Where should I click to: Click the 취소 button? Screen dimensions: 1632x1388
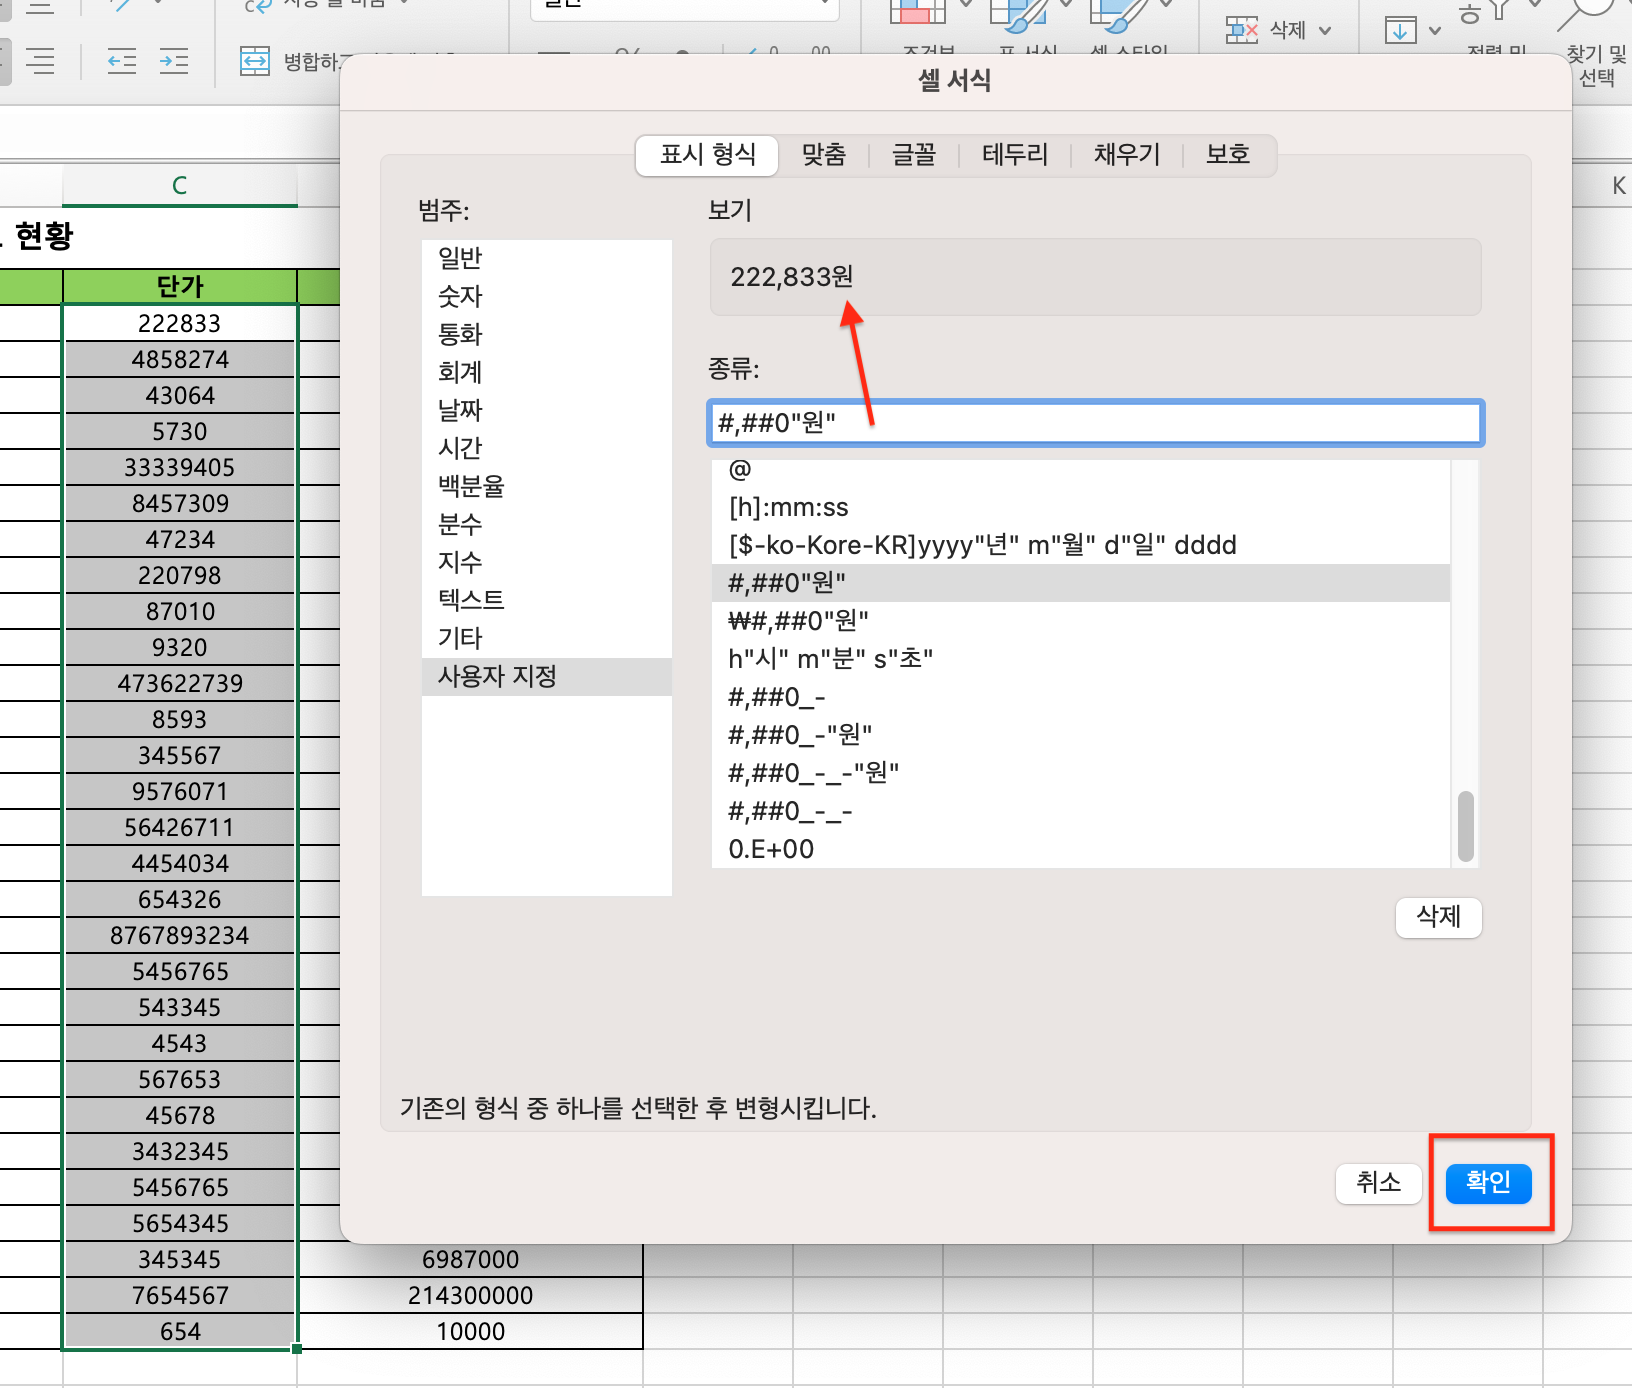[1379, 1184]
